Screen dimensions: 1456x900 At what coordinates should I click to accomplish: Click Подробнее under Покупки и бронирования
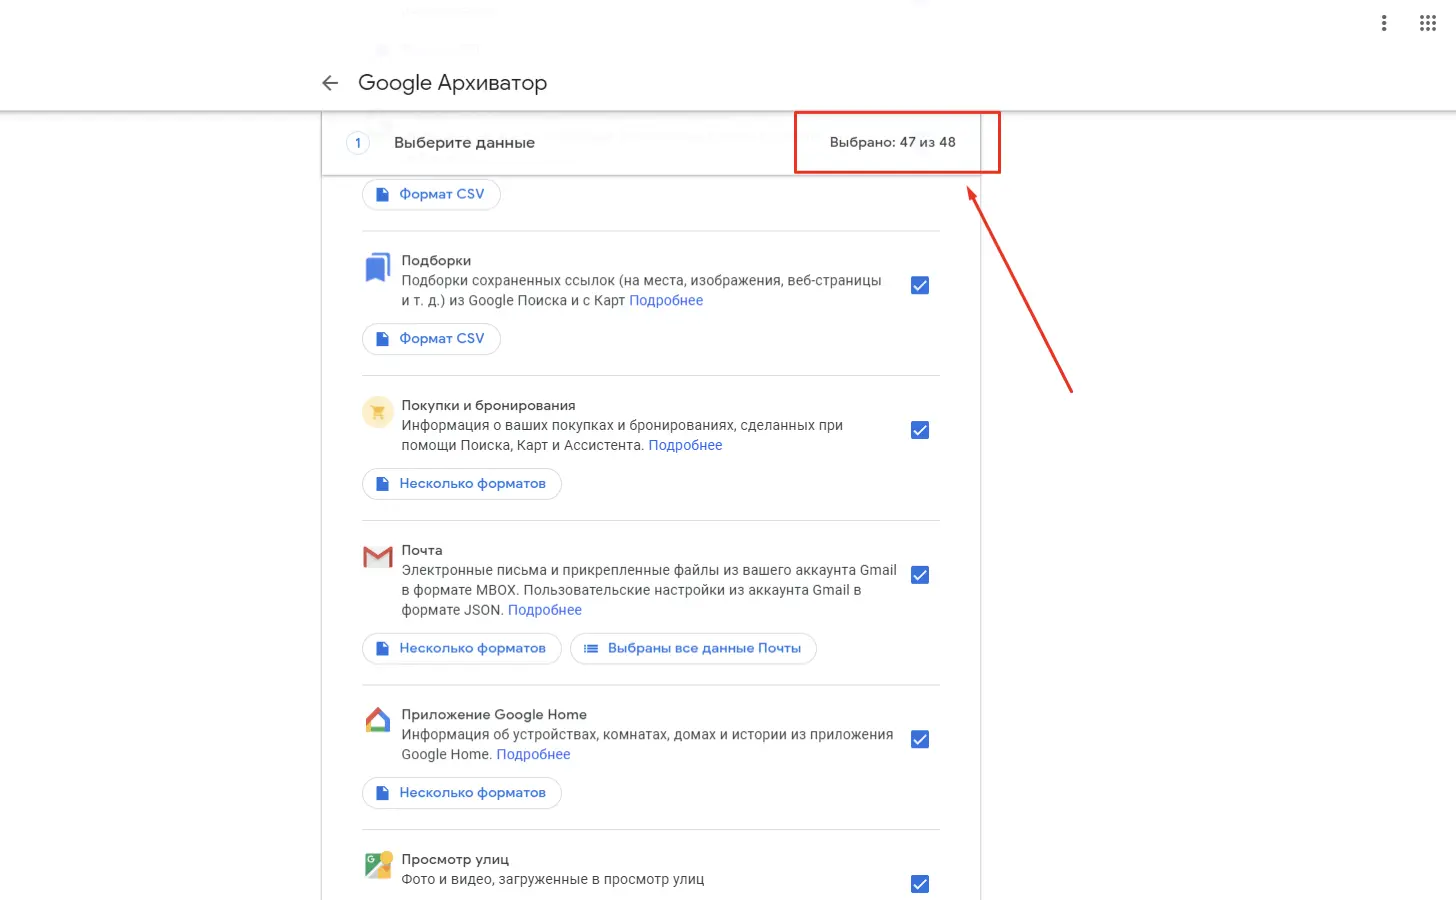[x=685, y=445]
